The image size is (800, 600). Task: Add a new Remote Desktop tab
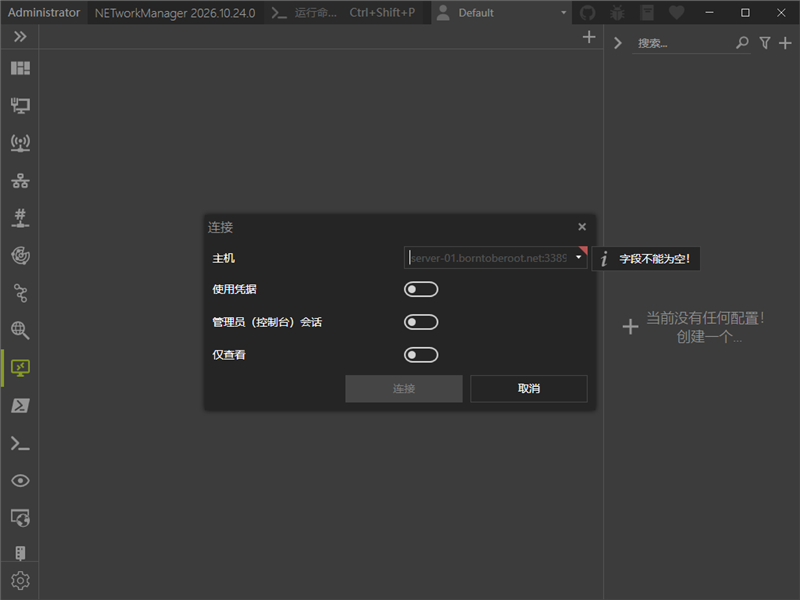[589, 37]
